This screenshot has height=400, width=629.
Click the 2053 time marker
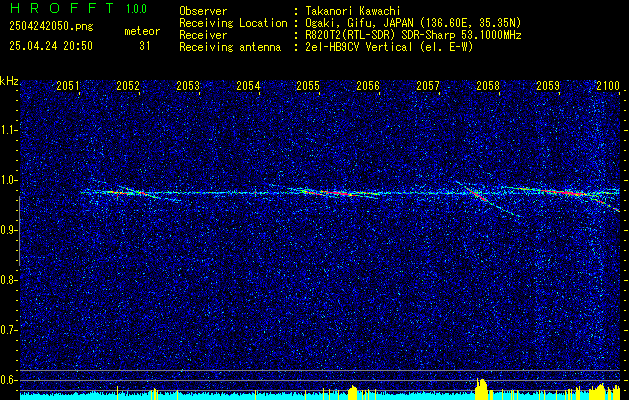(x=188, y=85)
